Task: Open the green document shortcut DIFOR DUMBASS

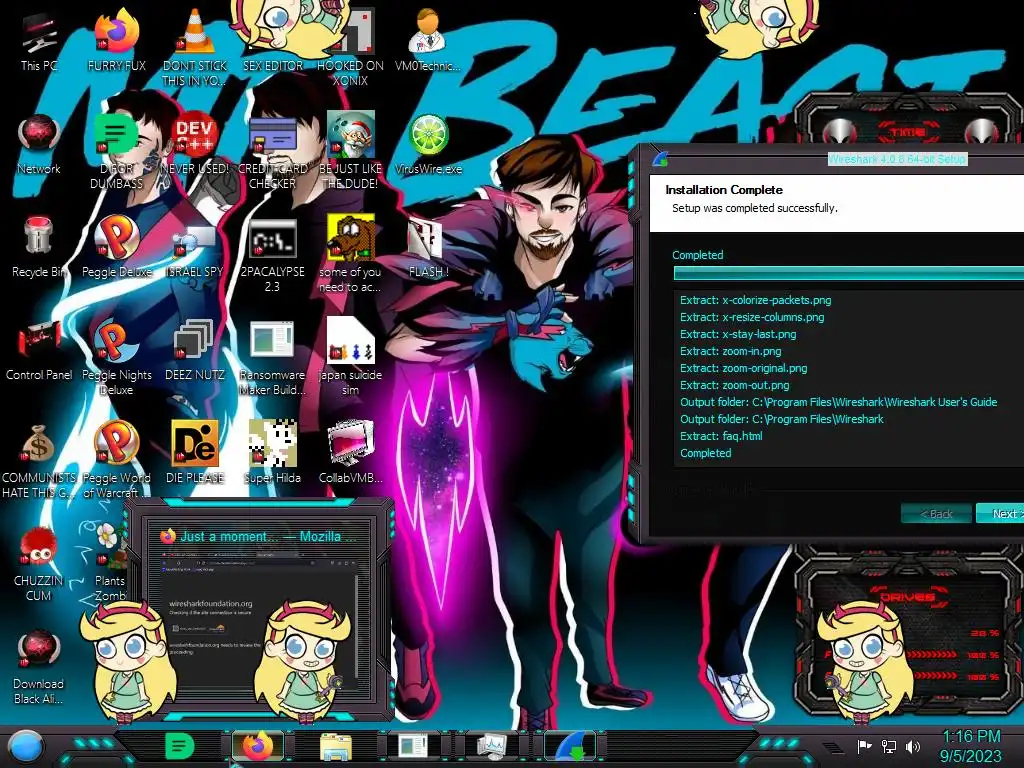Action: pyautogui.click(x=116, y=150)
